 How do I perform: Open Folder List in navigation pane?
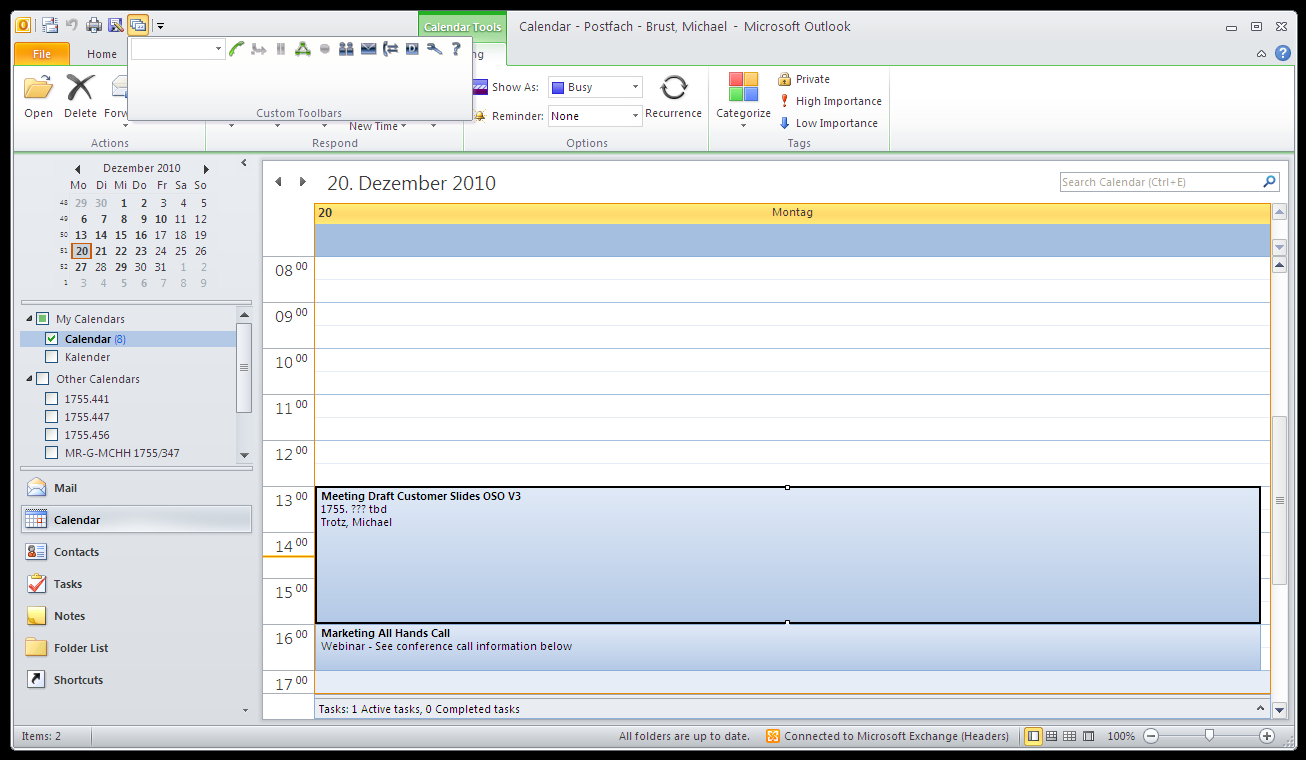(136, 648)
